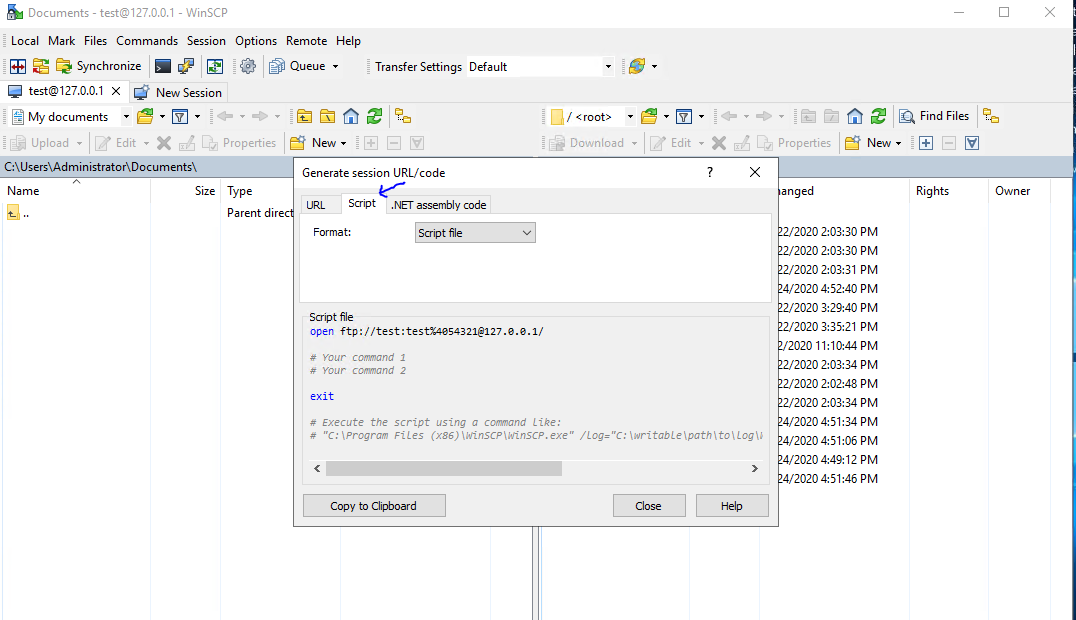Open the New Session tab
1076x620 pixels.
coord(178,93)
